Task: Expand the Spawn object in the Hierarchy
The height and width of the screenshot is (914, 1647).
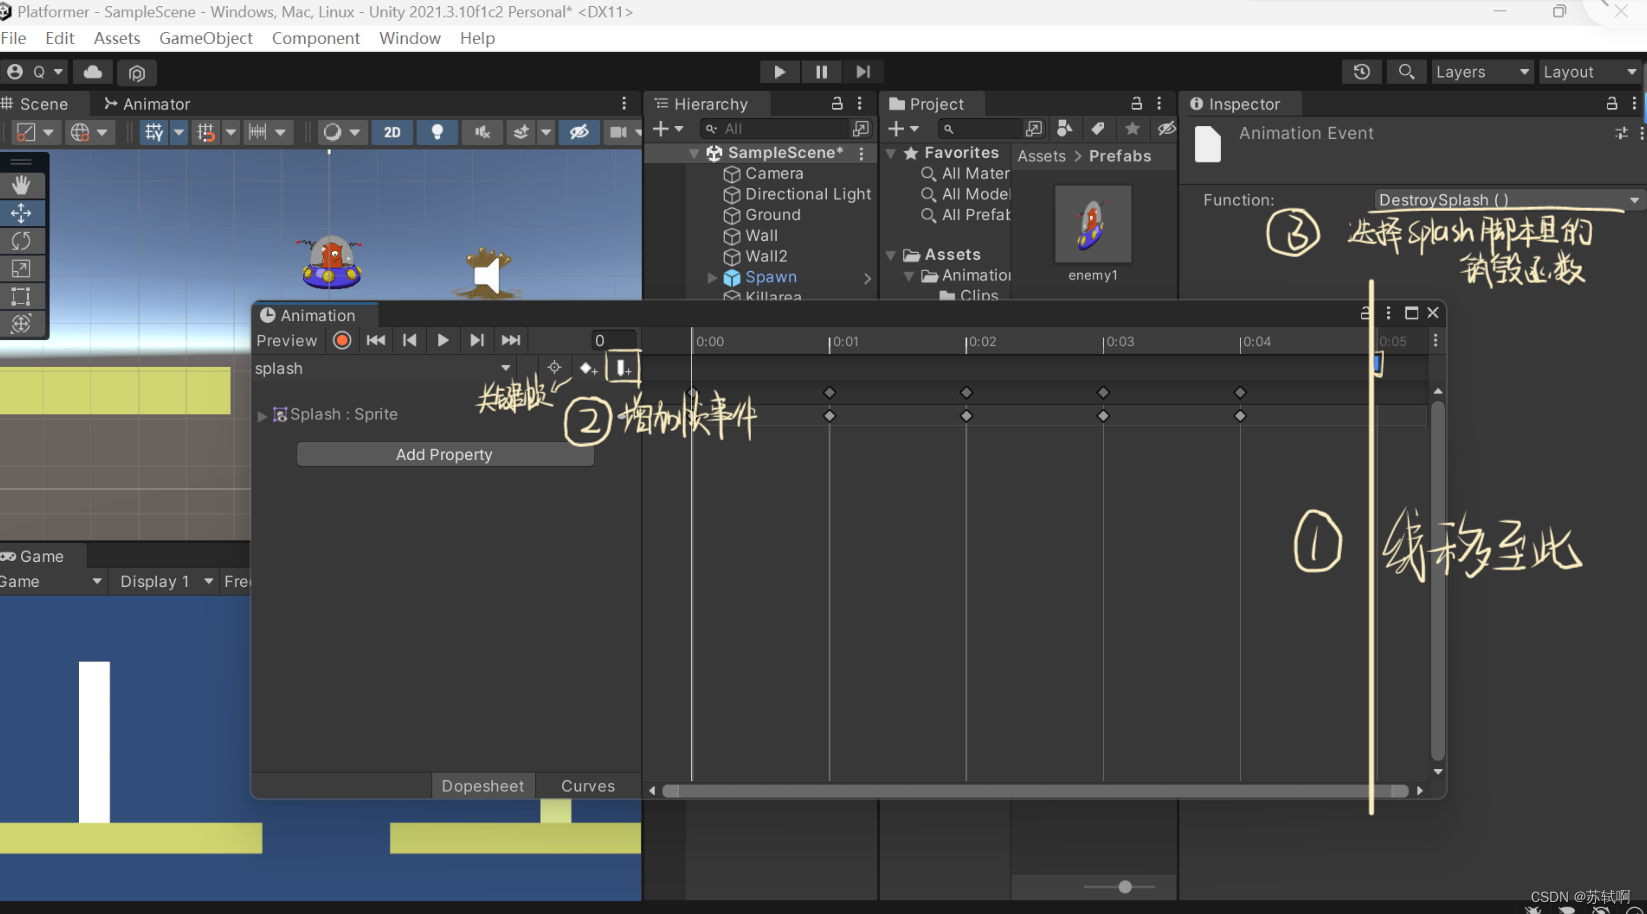Action: point(711,277)
